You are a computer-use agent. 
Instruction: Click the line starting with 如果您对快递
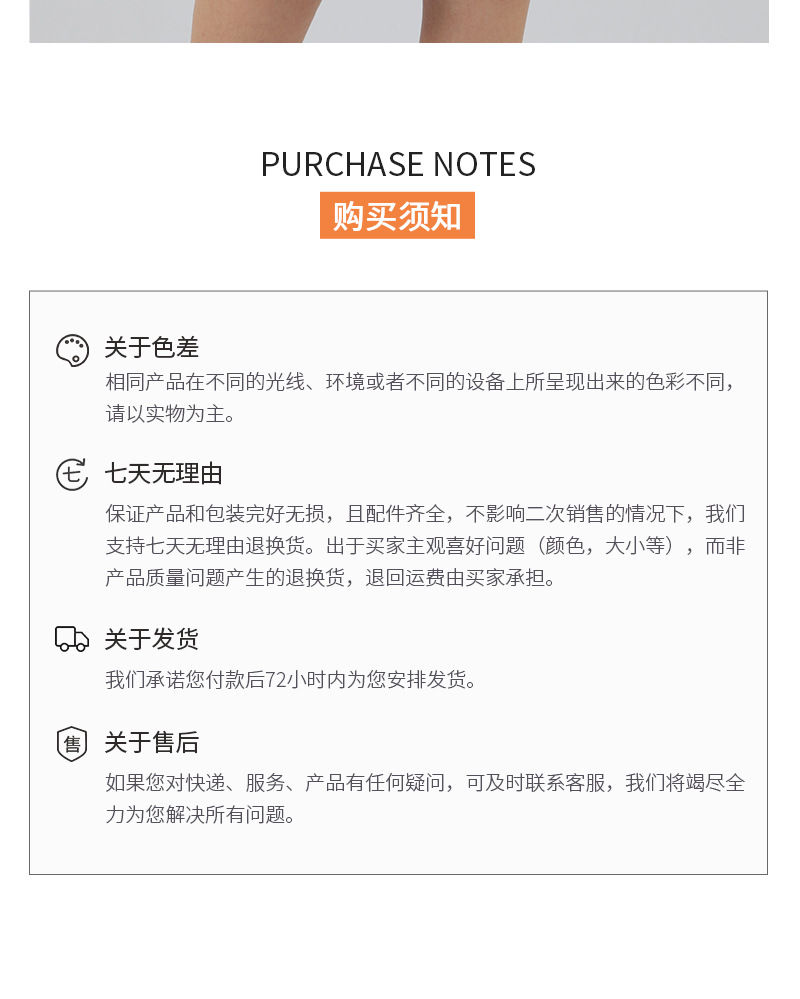[425, 783]
